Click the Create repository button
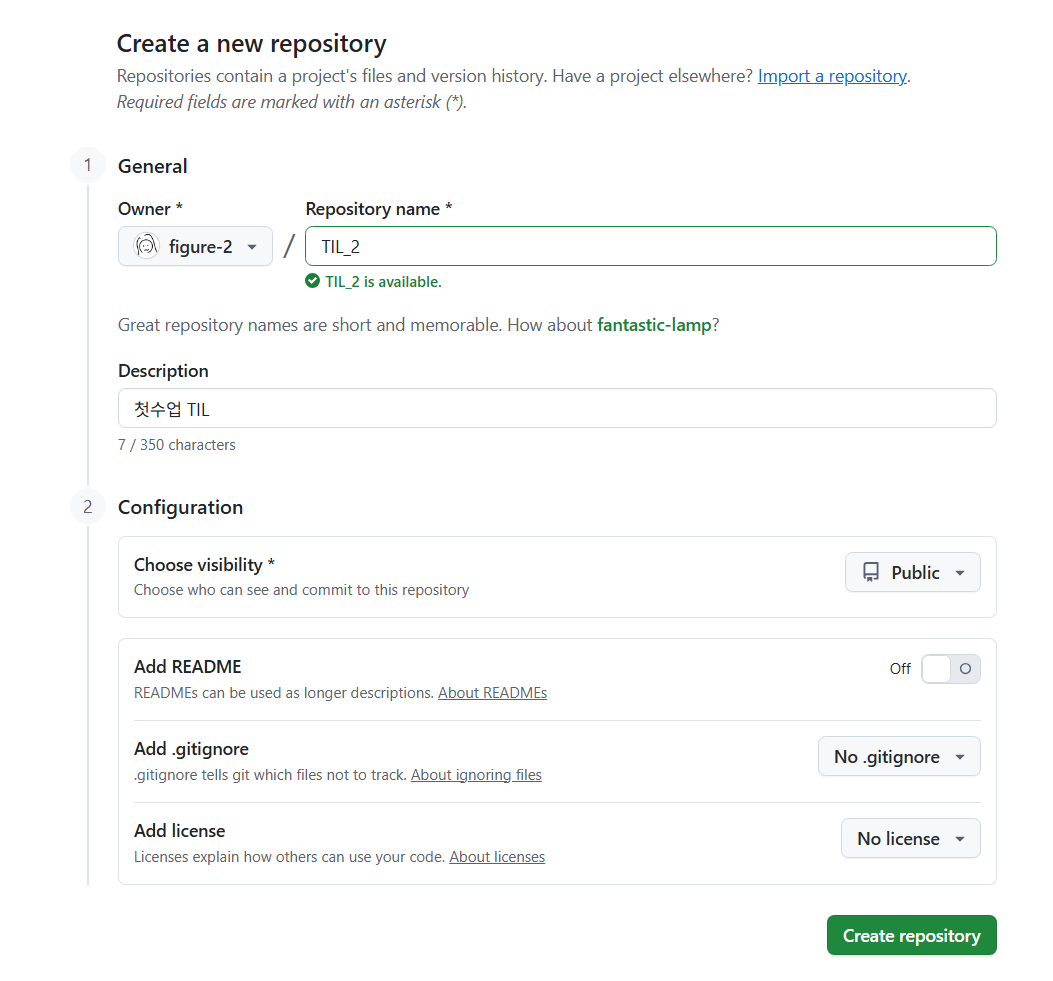This screenshot has height=981, width=1053. (x=911, y=936)
